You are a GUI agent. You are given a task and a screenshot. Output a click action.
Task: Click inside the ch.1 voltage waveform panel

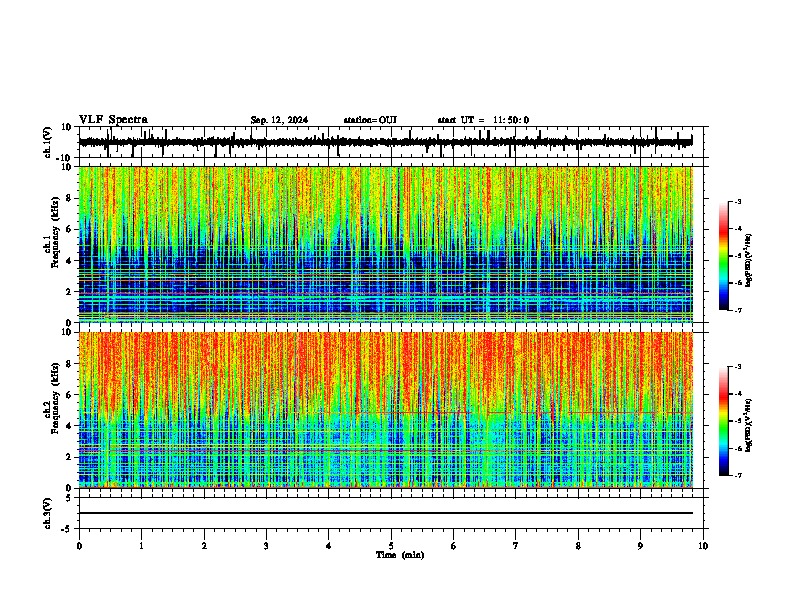(393, 142)
